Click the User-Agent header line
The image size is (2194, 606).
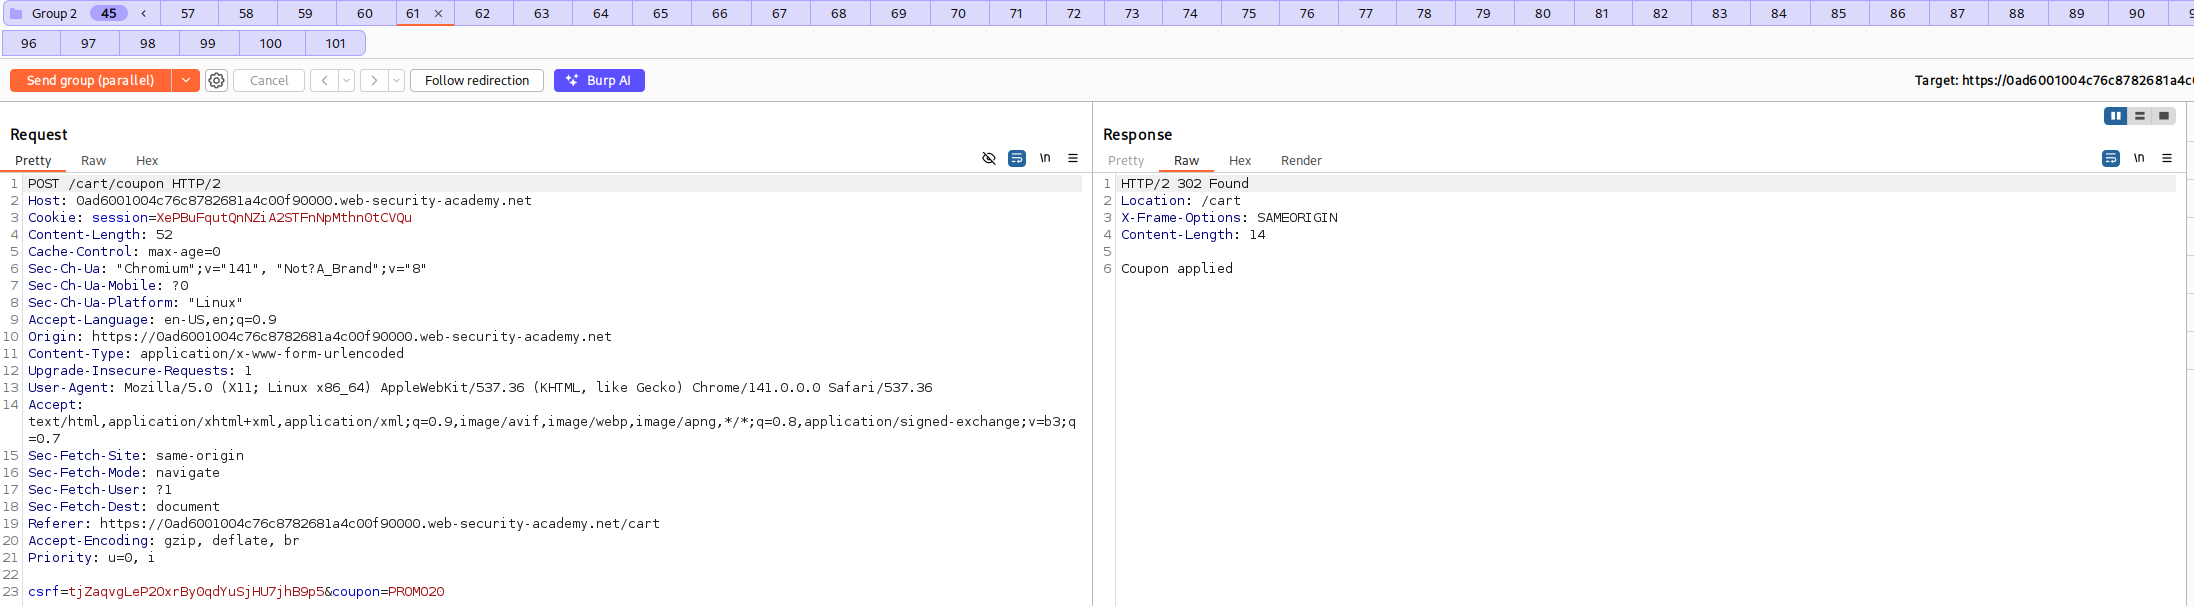point(480,387)
